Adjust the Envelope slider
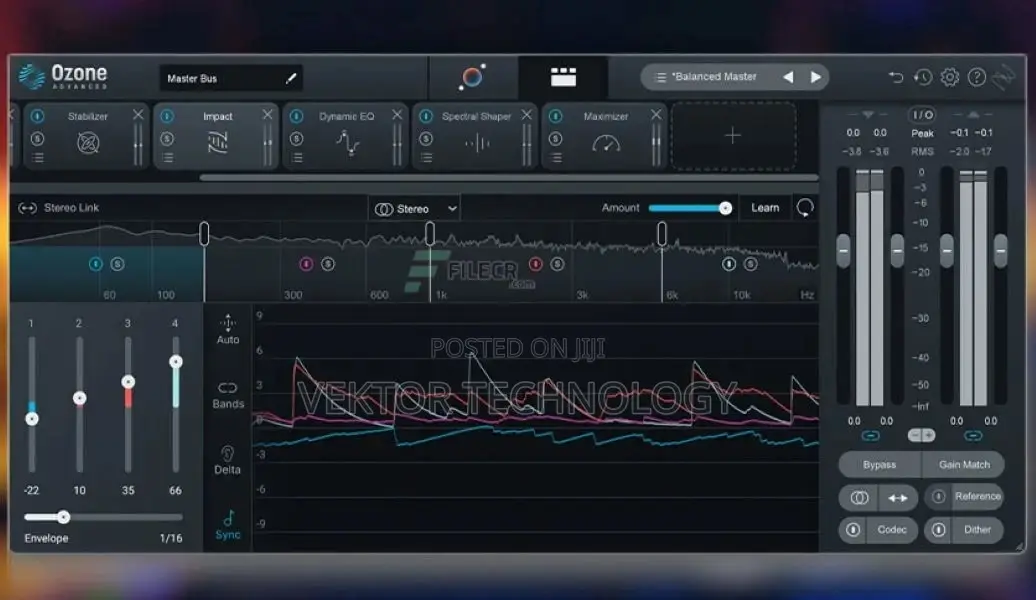 (x=102, y=517)
